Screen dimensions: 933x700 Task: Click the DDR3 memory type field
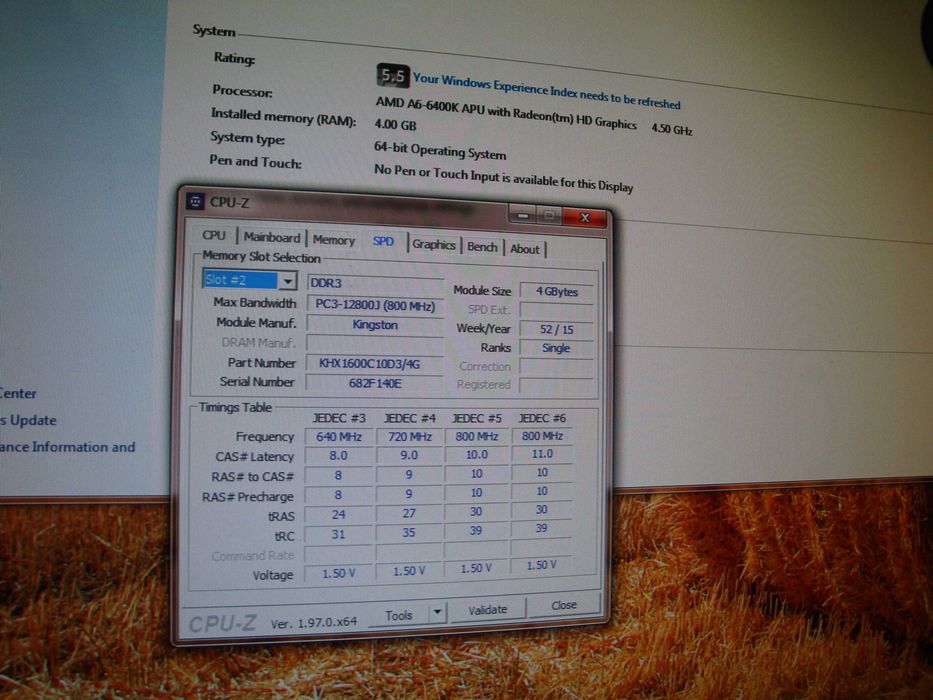[375, 283]
